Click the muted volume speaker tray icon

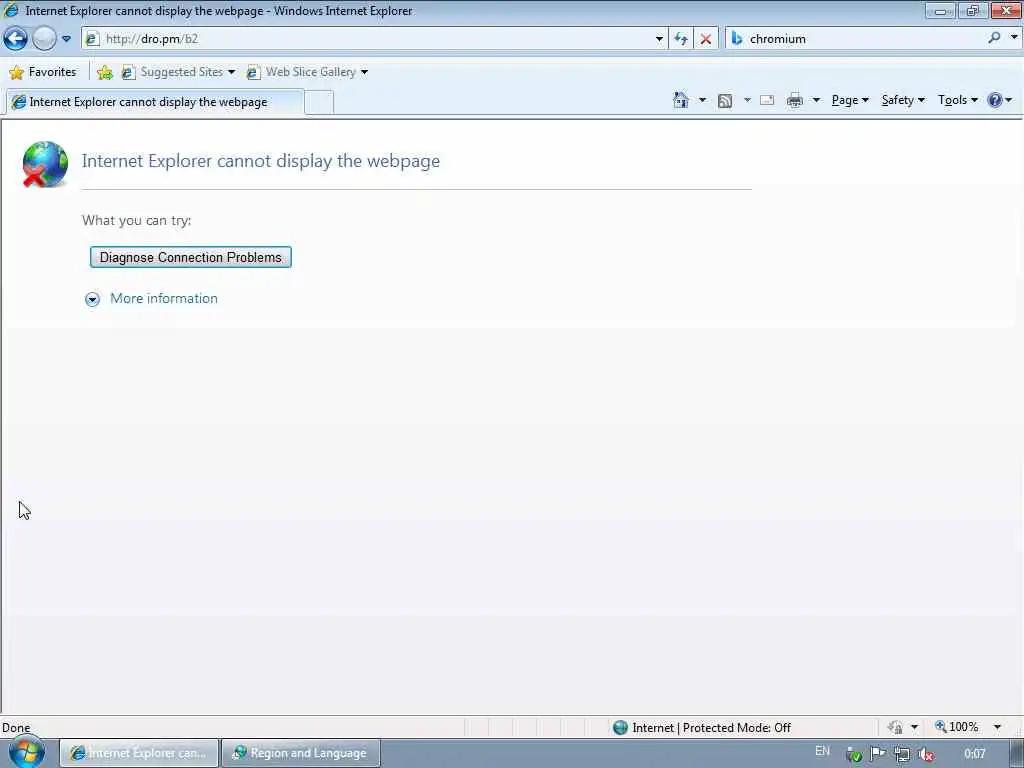[925, 755]
